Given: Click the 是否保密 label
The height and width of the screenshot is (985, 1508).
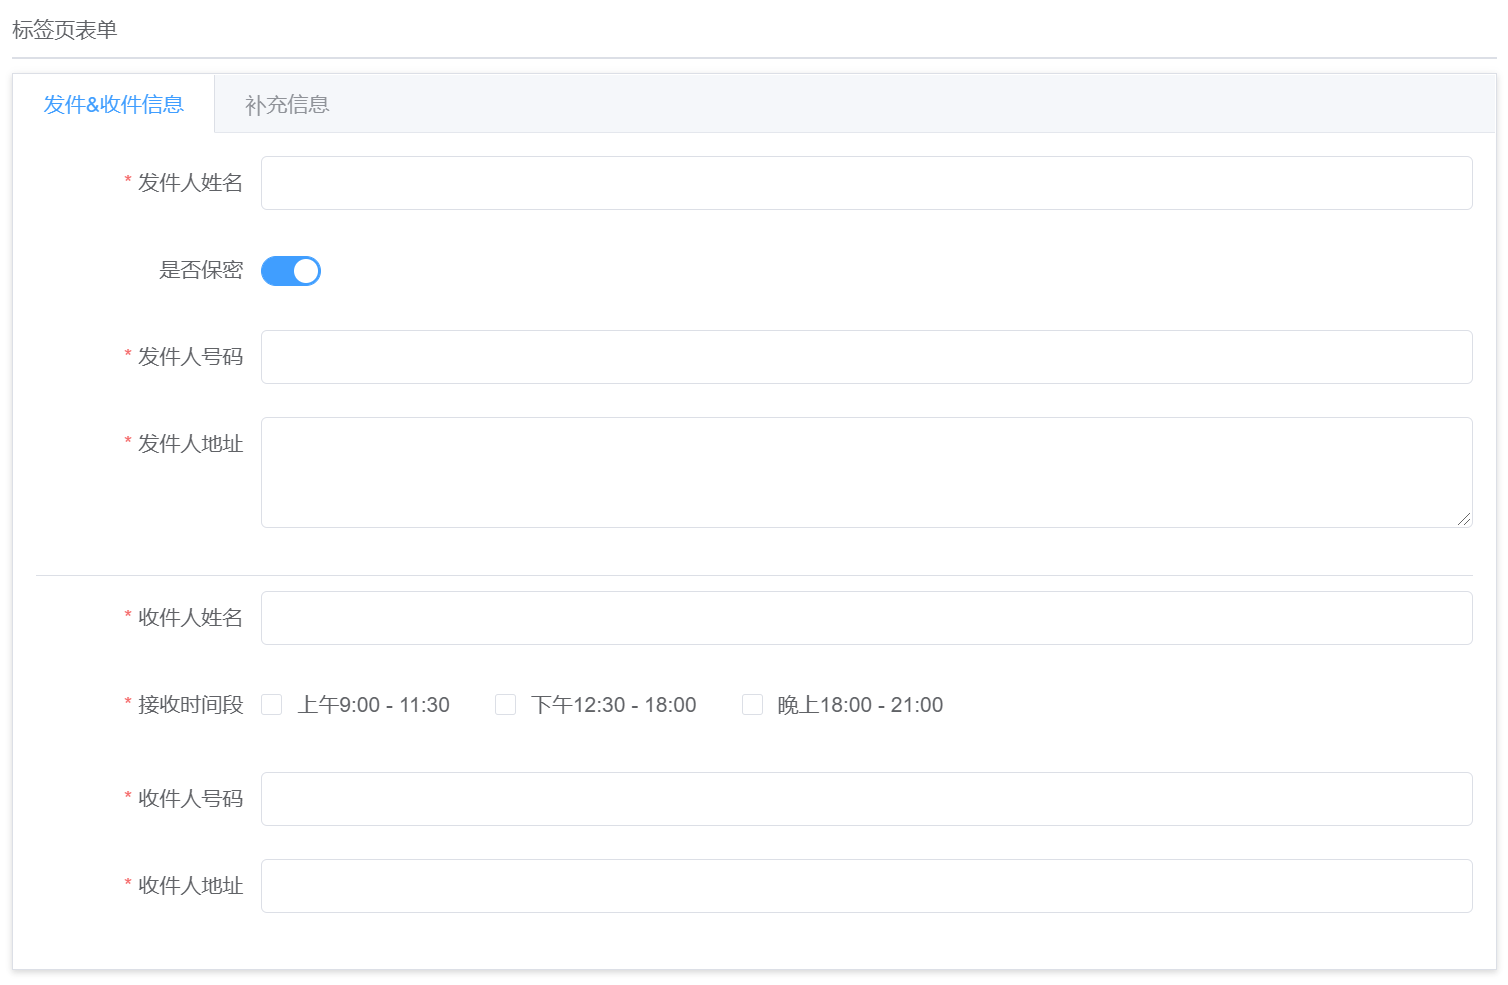Looking at the screenshot, I should coord(201,270).
